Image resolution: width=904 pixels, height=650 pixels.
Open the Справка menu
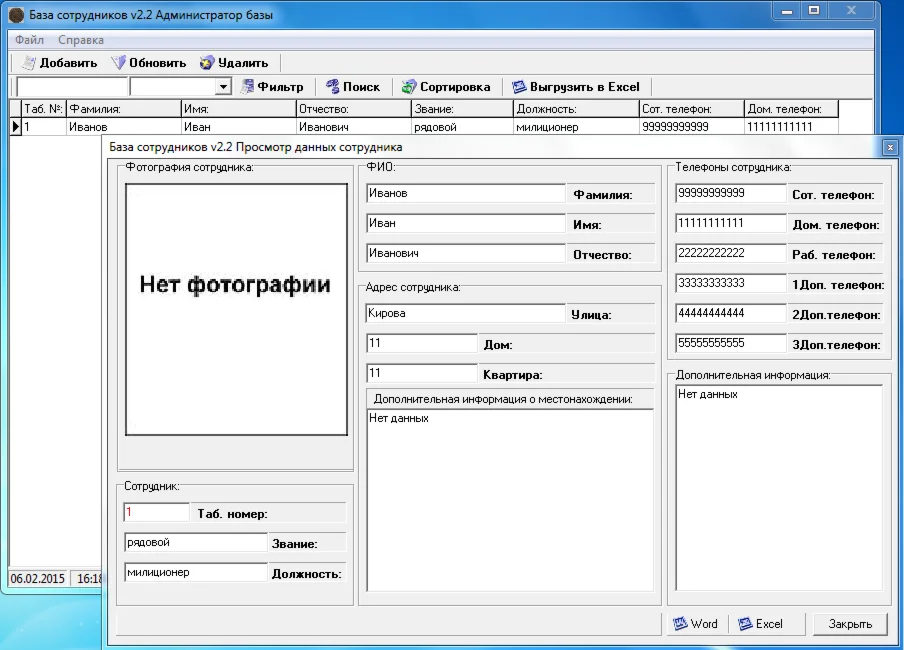point(81,40)
